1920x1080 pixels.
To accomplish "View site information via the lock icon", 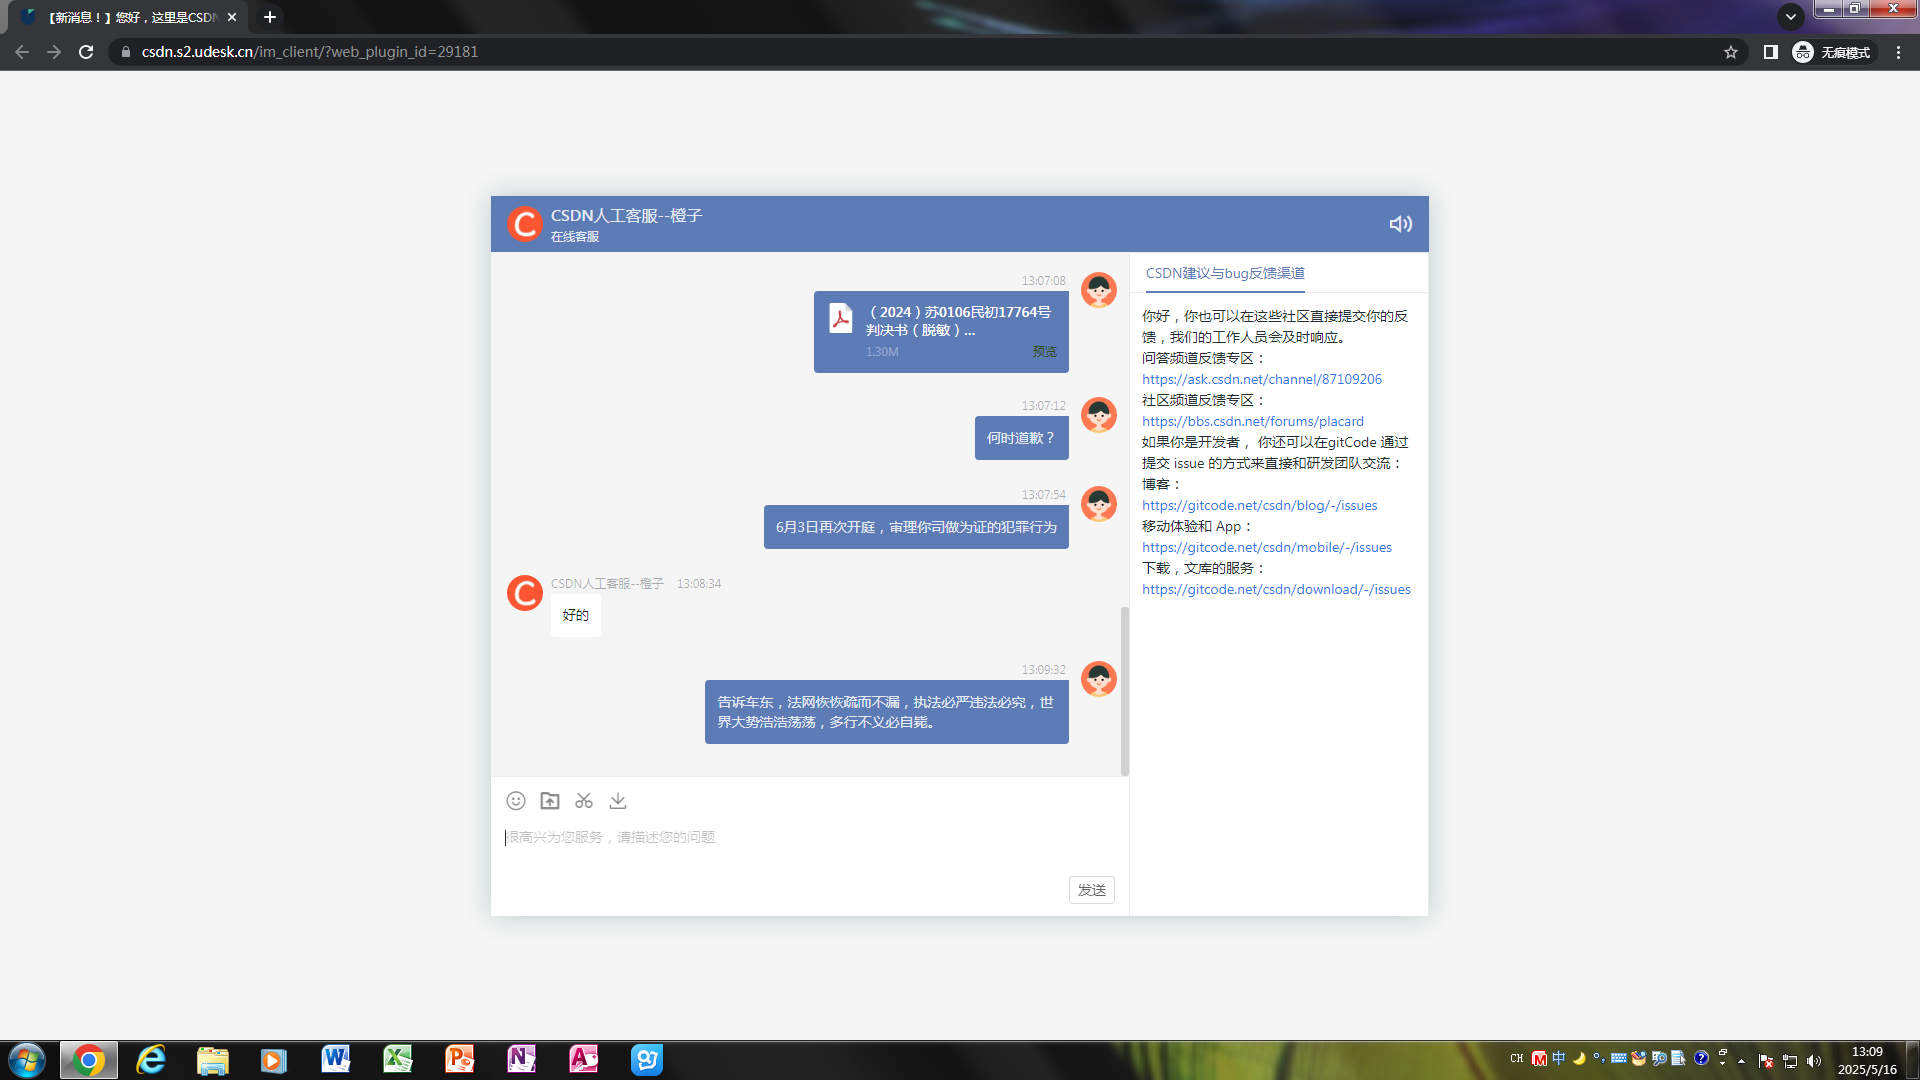I will tap(126, 52).
